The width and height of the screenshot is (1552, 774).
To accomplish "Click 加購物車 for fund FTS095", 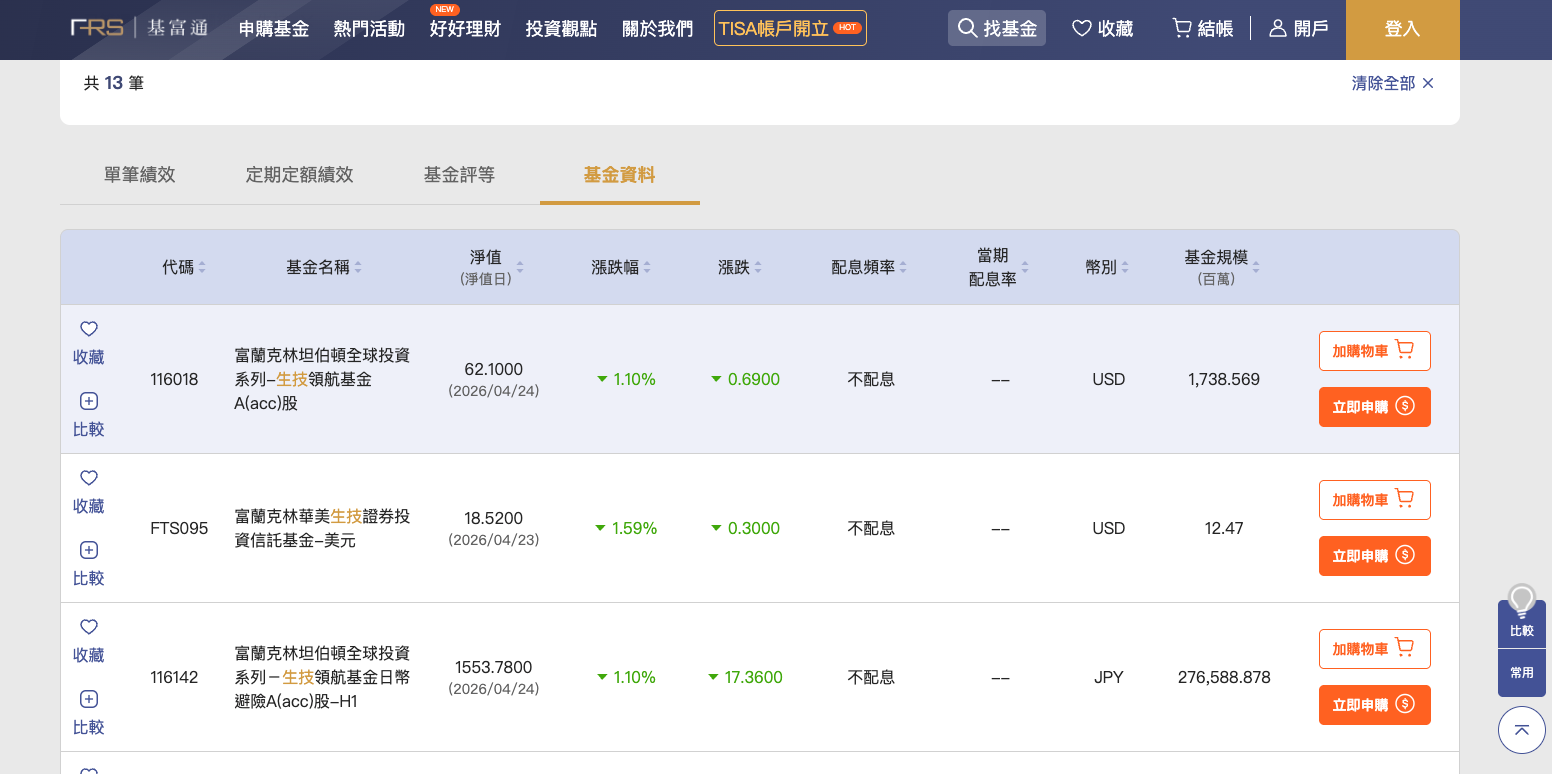I will (1375, 500).
